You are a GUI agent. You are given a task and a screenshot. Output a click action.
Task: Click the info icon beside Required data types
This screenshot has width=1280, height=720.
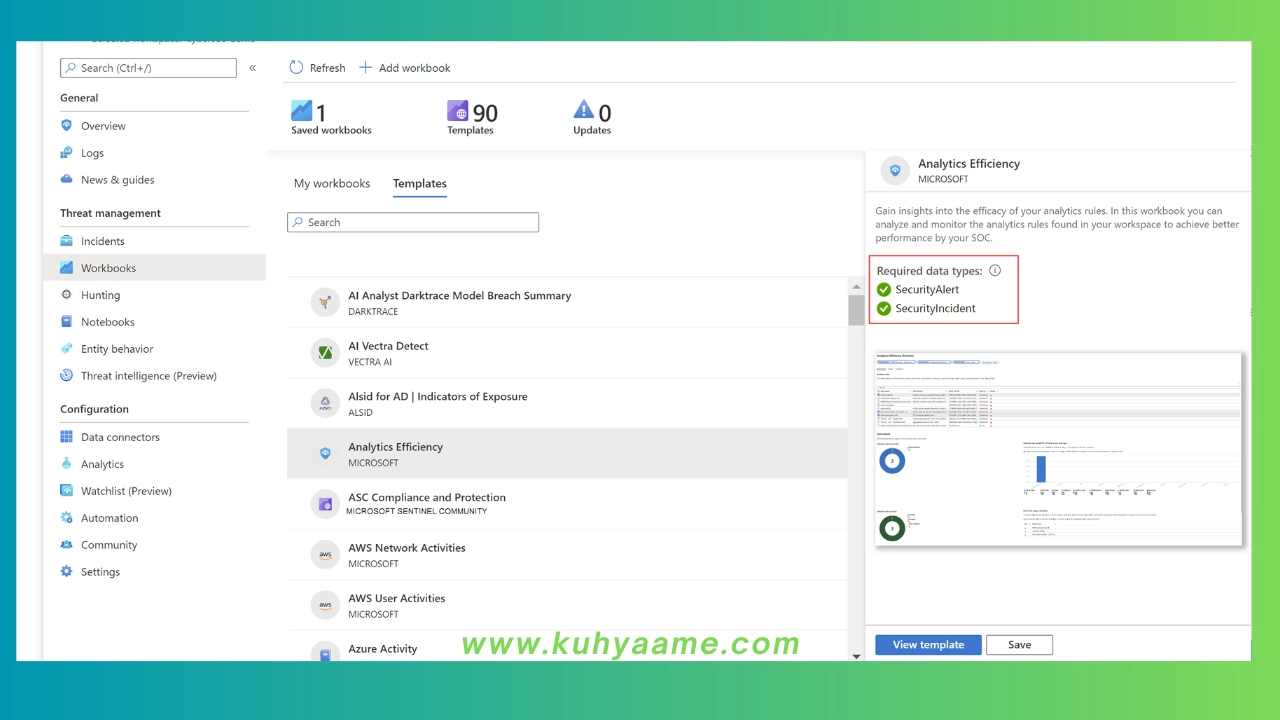pos(995,271)
